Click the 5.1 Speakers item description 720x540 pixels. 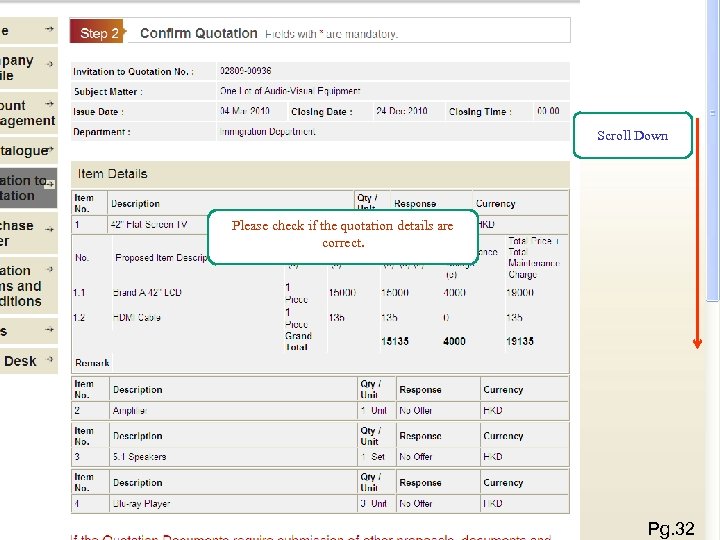[140, 457]
